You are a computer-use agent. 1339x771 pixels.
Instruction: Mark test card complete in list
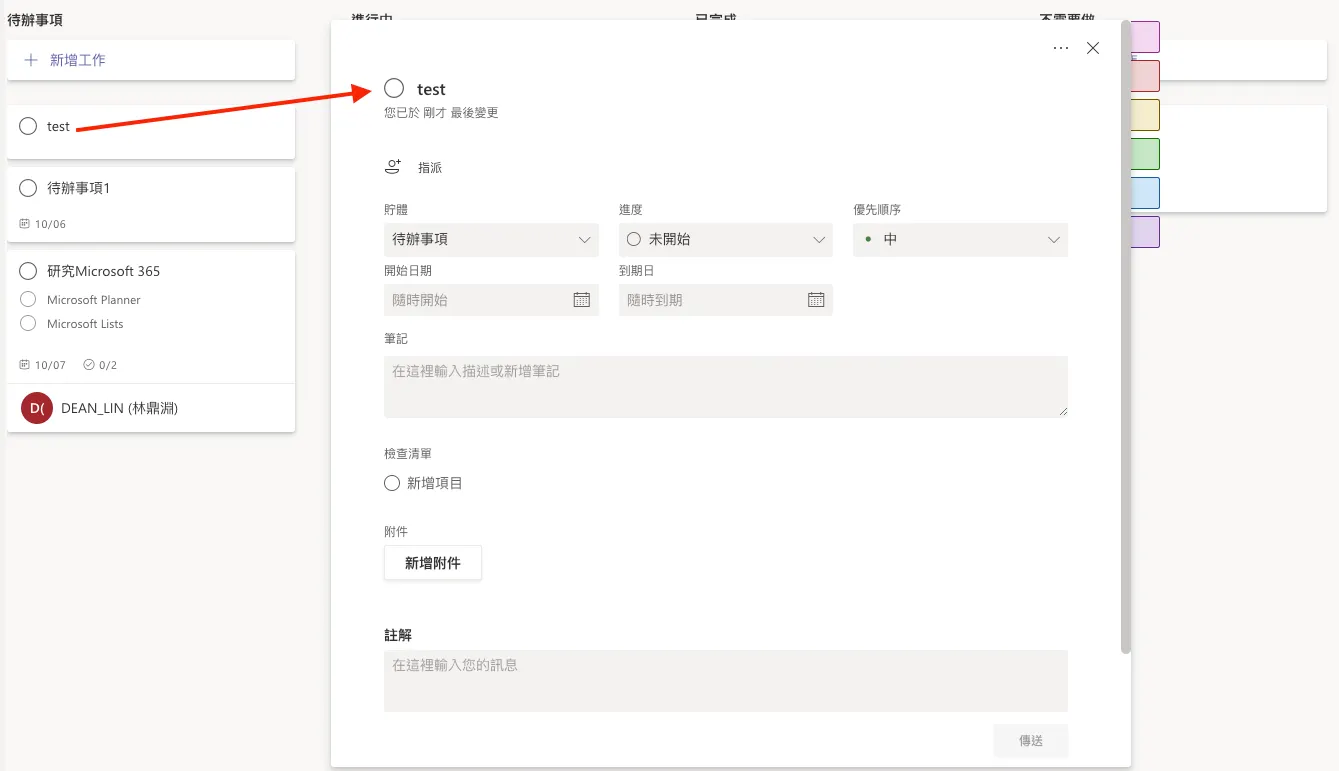click(x=28, y=126)
